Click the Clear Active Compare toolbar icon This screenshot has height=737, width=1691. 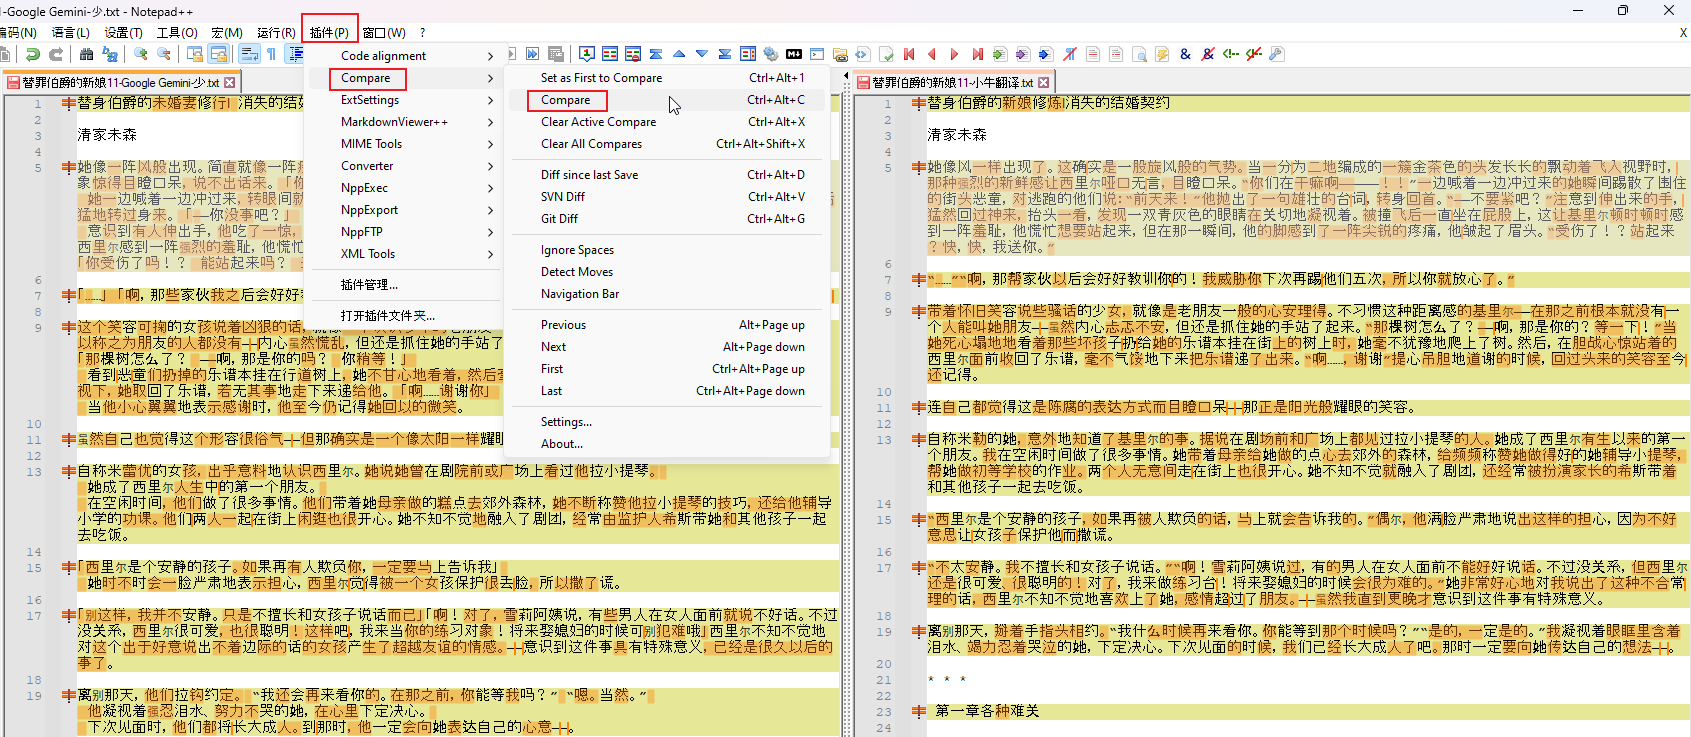click(633, 54)
